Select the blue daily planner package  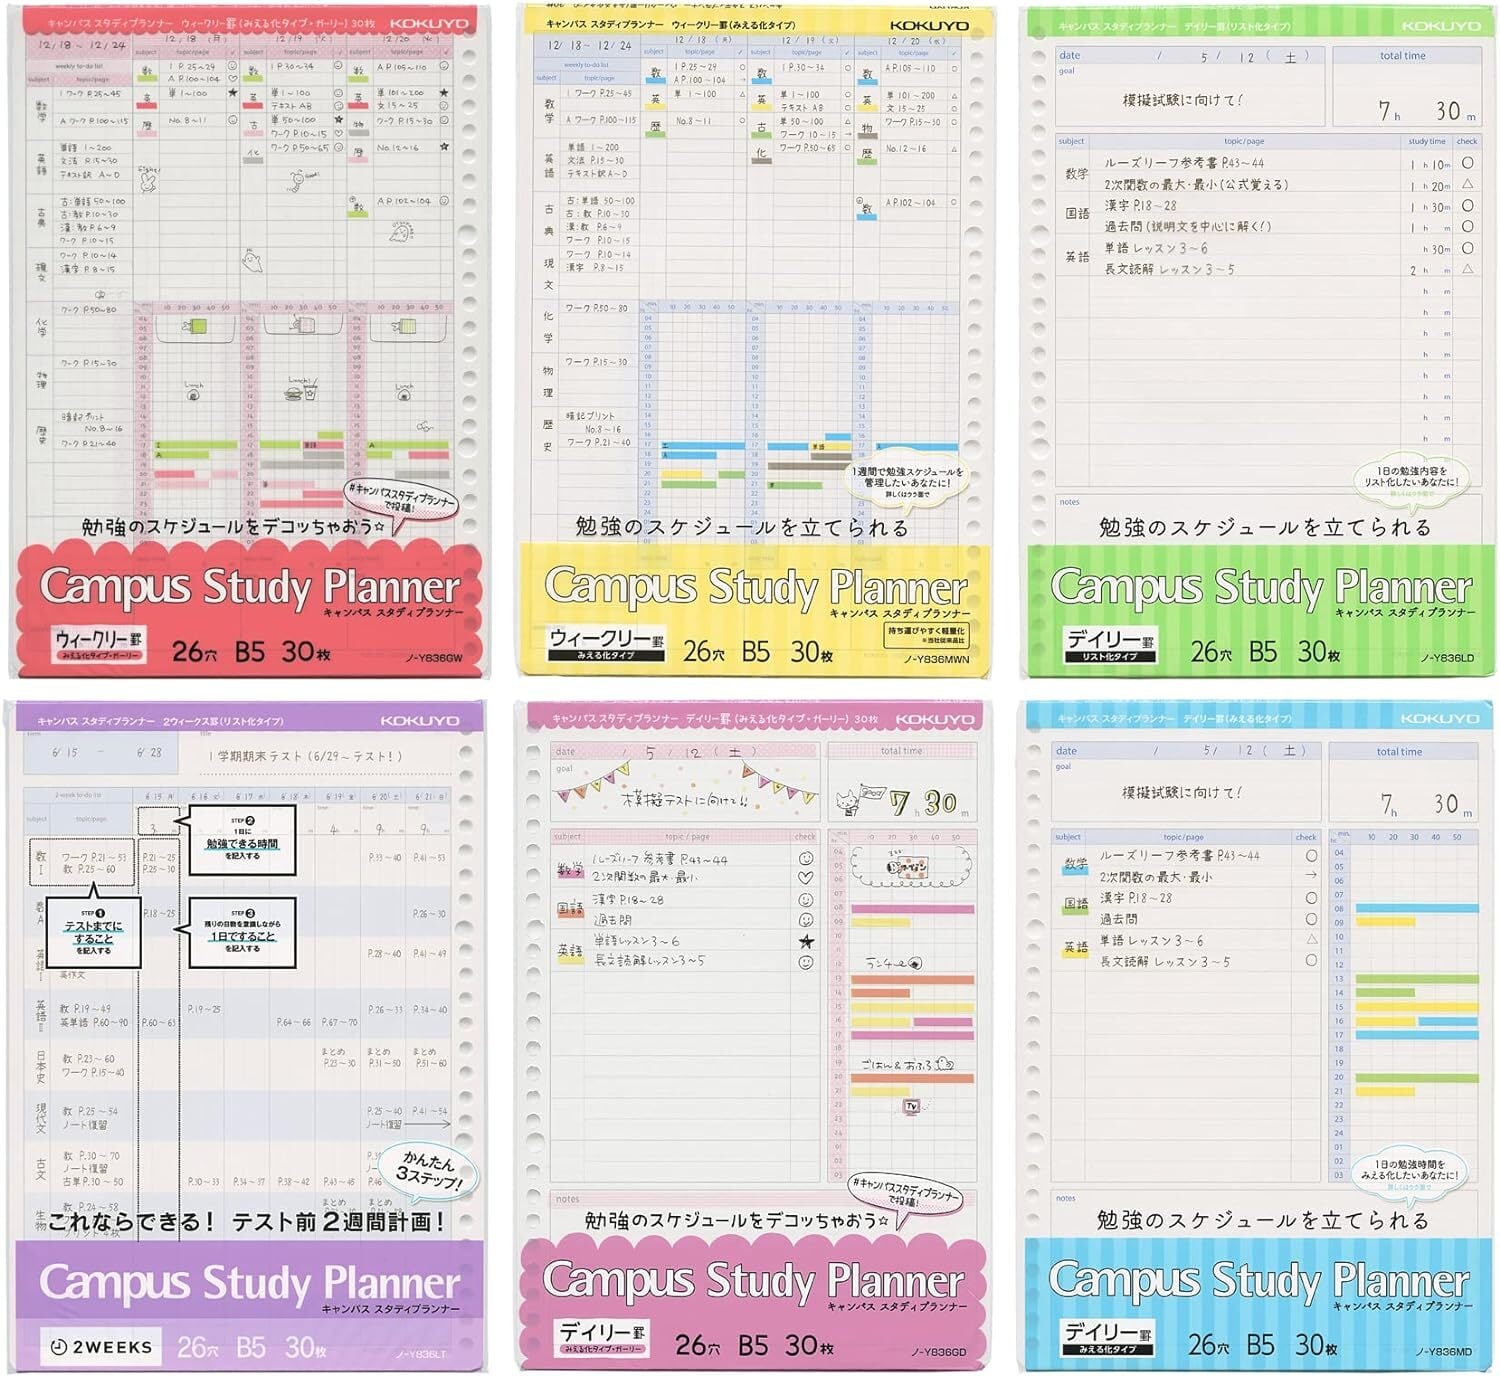[1257, 1035]
